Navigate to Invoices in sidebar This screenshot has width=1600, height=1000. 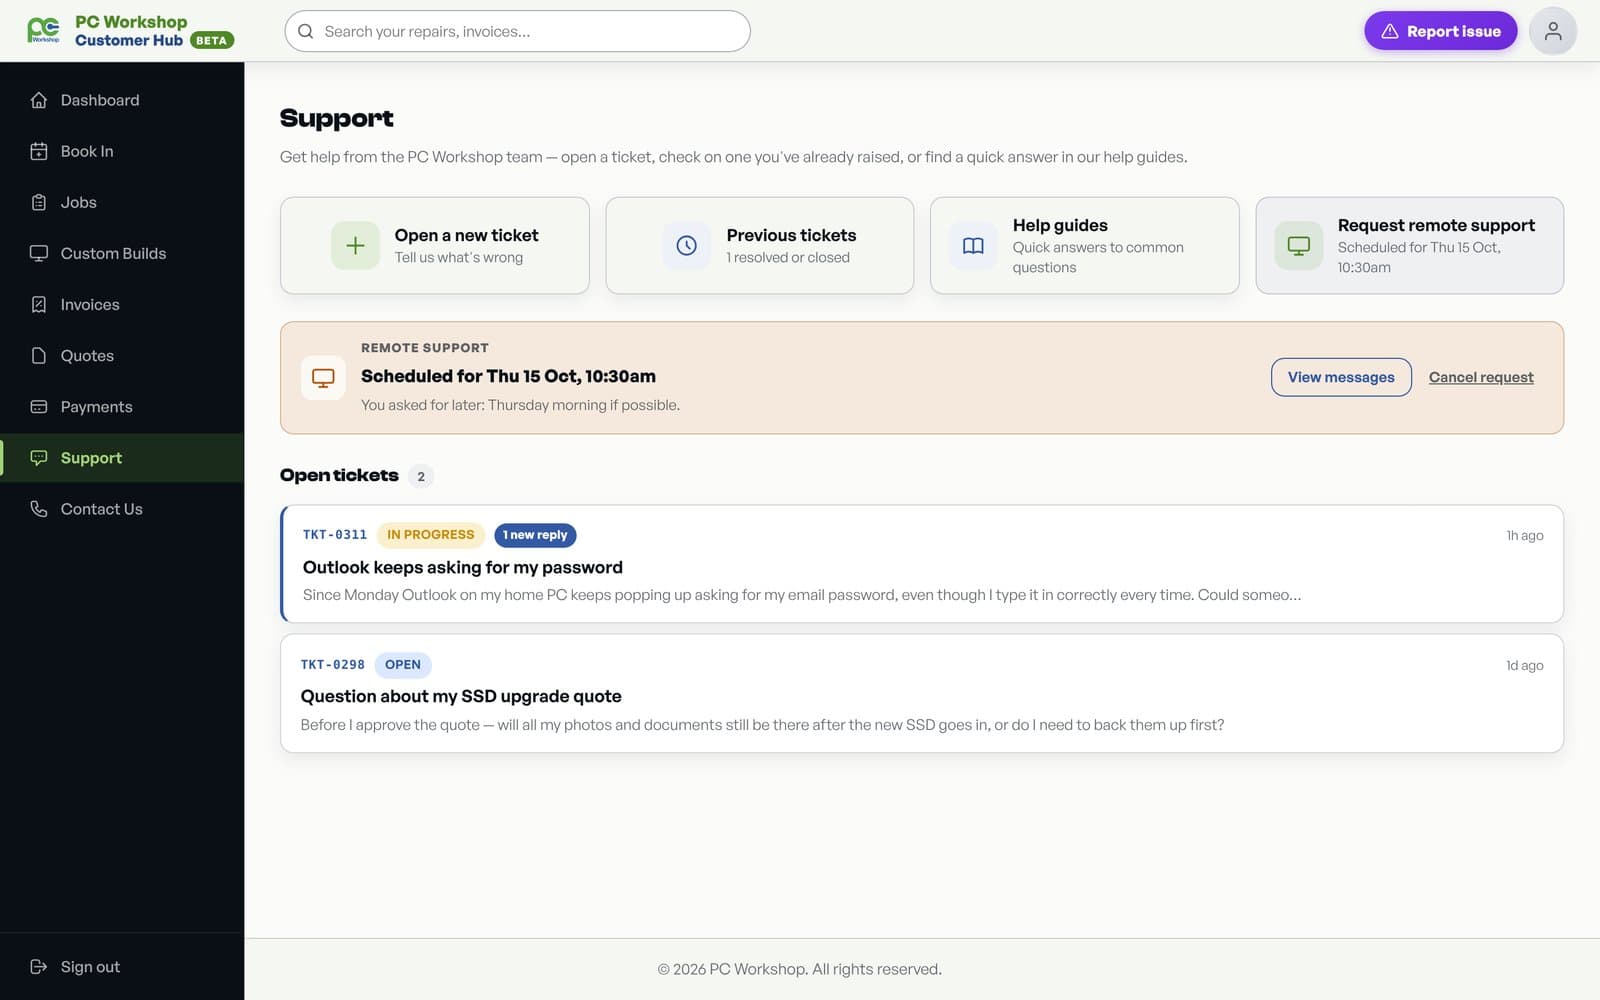(122, 304)
